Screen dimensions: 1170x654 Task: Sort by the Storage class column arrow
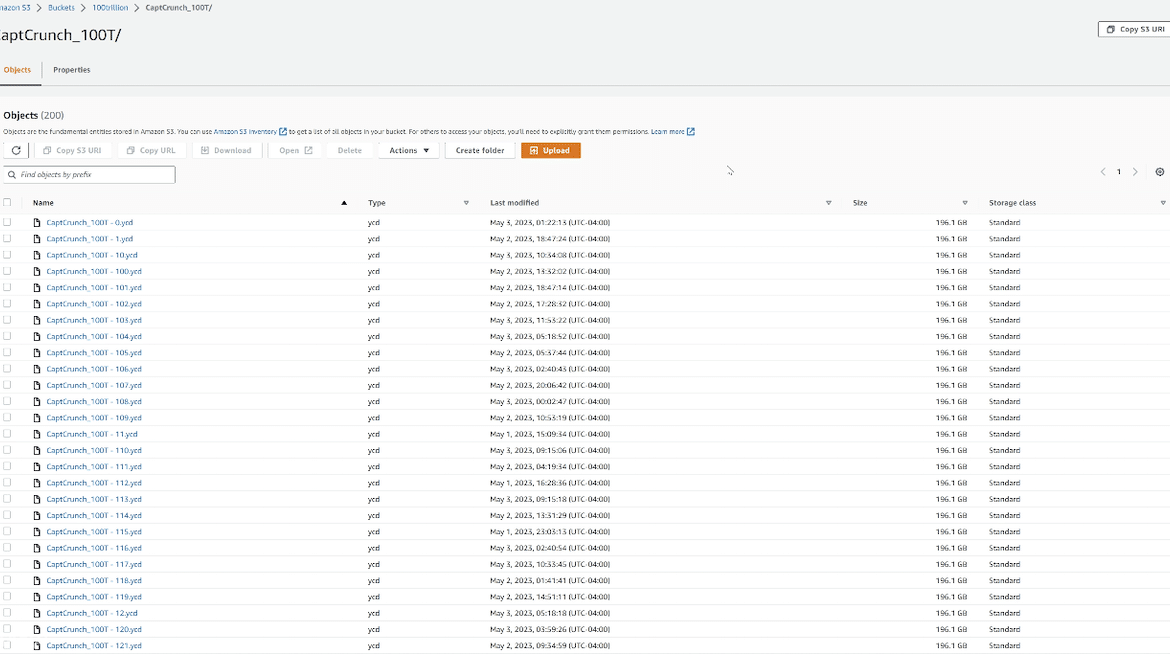(x=1163, y=203)
